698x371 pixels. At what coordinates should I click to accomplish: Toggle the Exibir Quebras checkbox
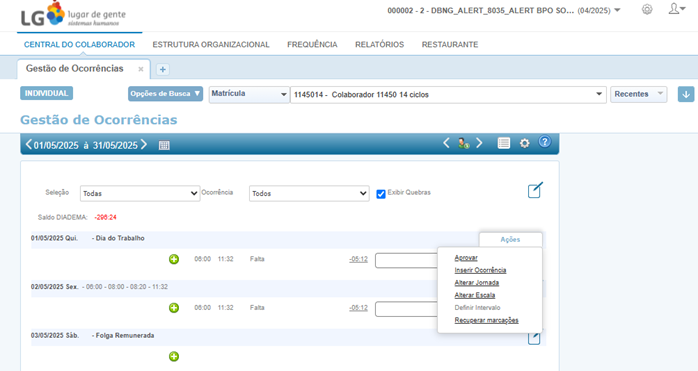tap(381, 194)
